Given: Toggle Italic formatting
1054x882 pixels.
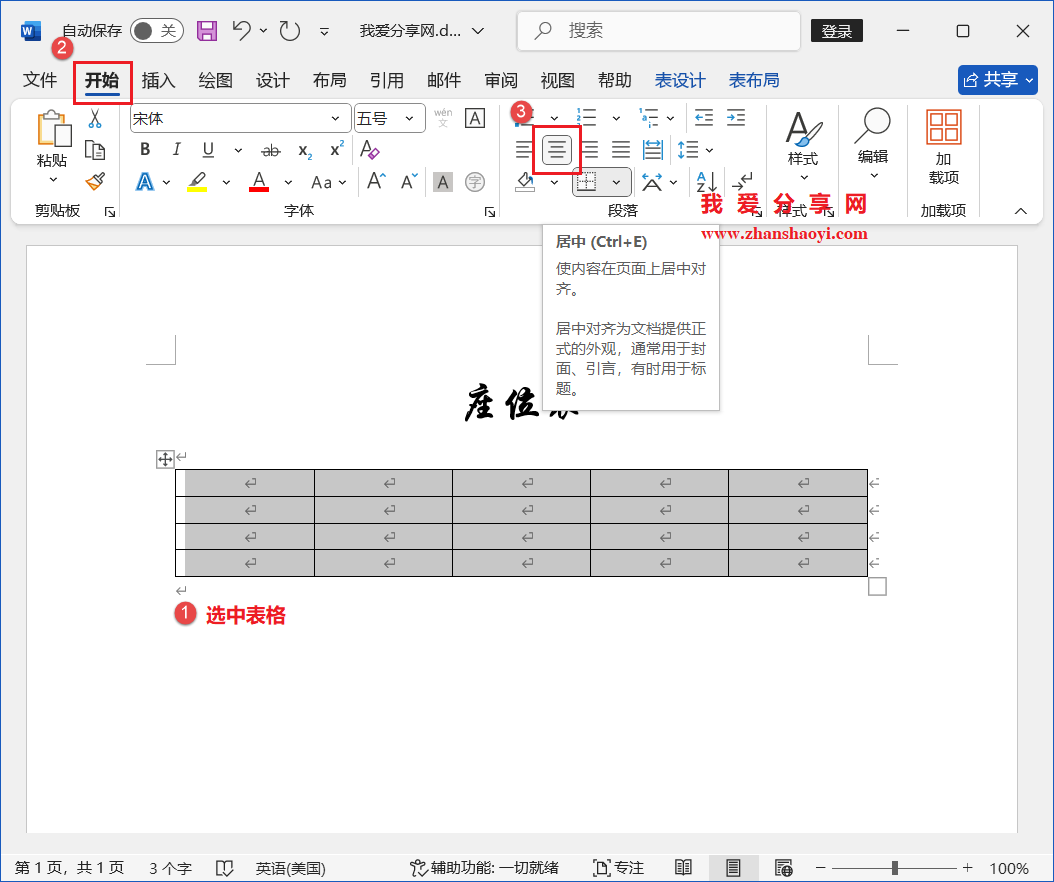Looking at the screenshot, I should point(176,149).
